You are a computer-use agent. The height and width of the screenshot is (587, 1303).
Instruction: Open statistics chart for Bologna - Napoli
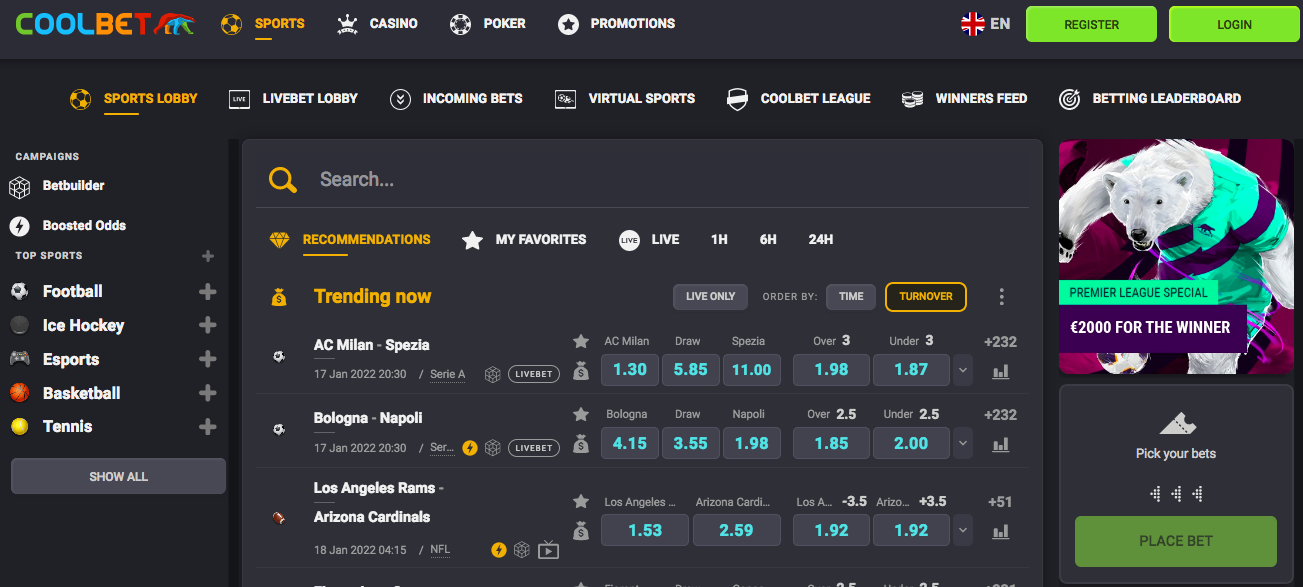(1000, 444)
